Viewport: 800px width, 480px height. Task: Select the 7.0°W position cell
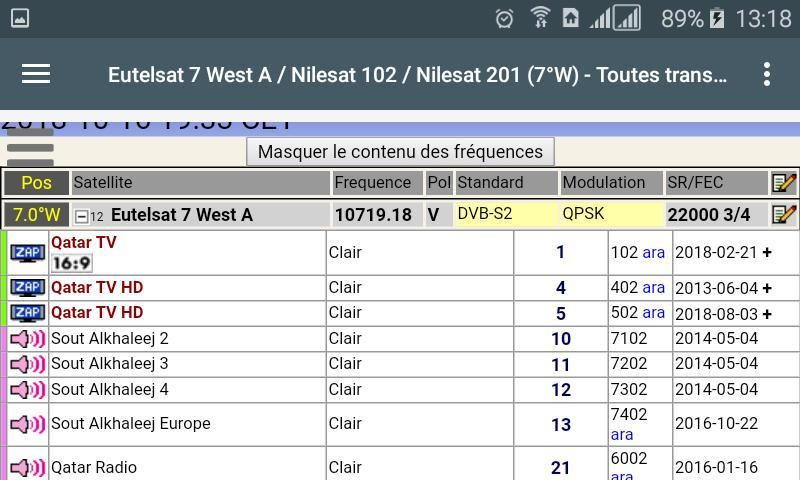click(37, 215)
